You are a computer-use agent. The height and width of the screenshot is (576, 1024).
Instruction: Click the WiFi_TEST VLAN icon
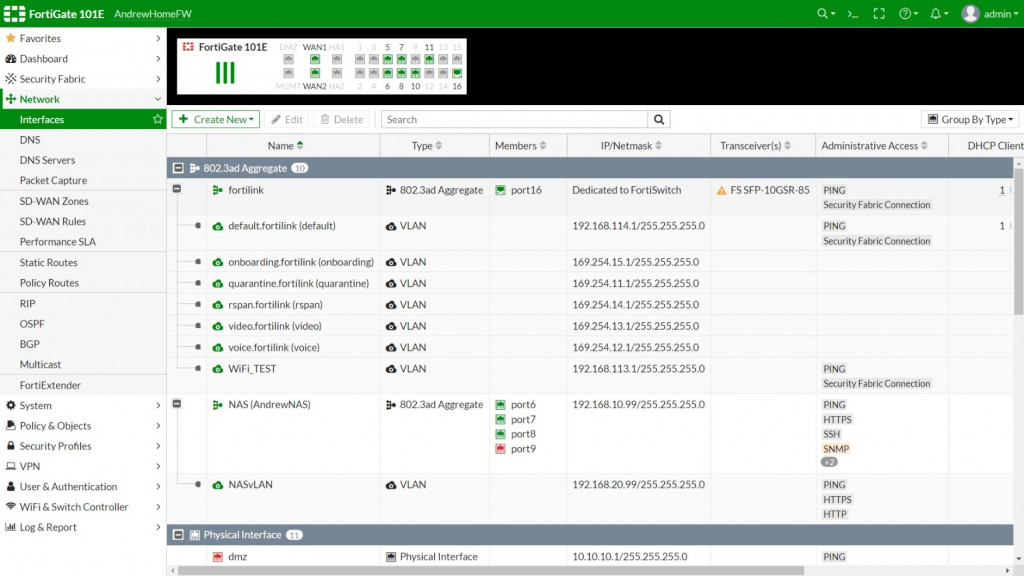[217, 369]
